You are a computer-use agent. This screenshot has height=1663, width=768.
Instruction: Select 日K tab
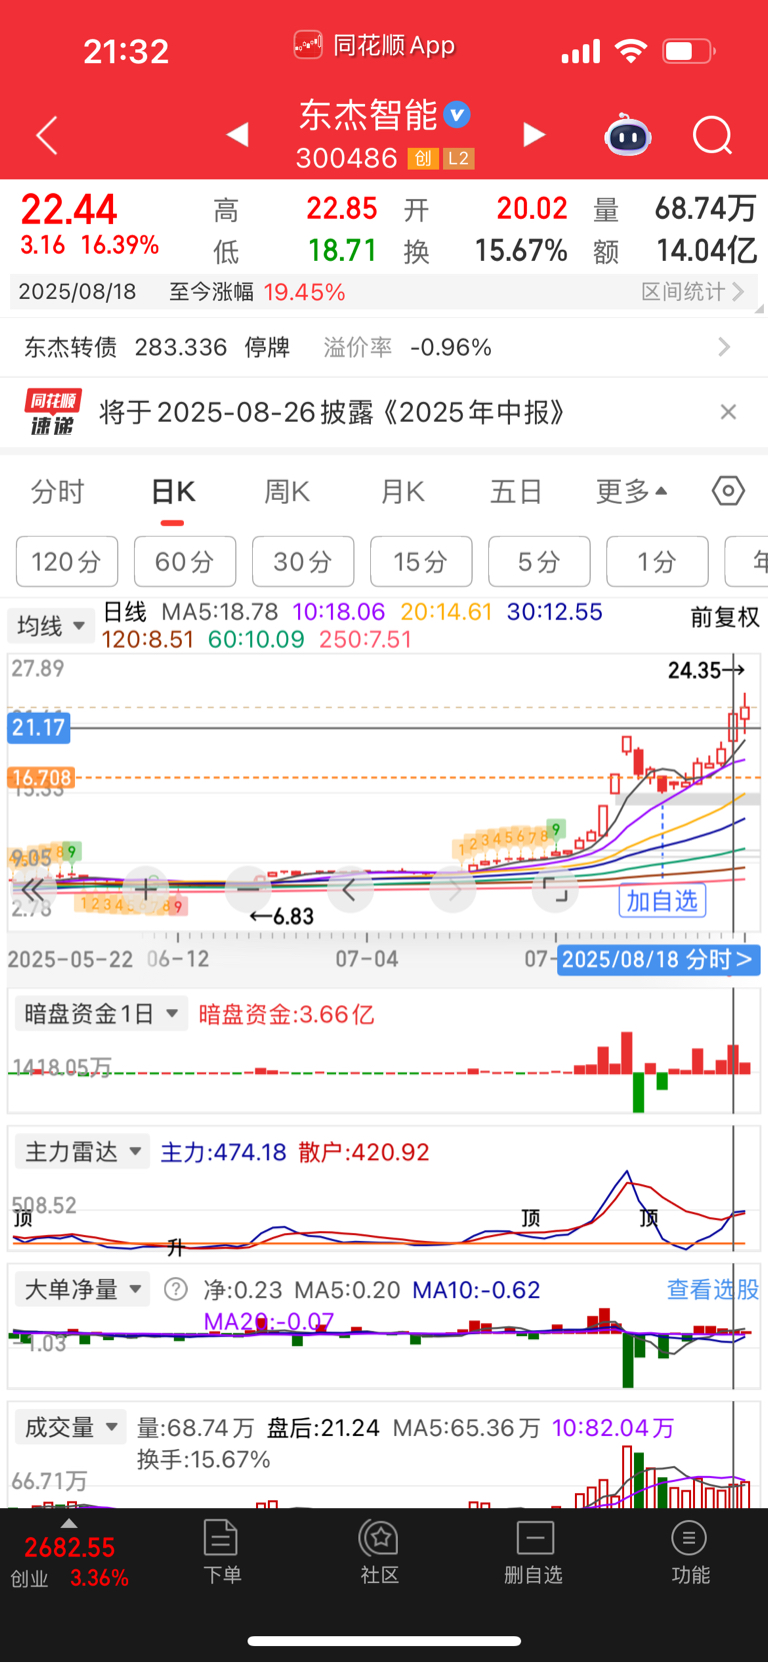point(173,492)
